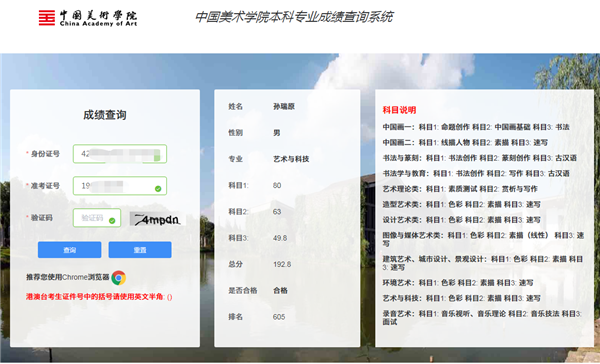Viewport: 600px width, 364px height.
Task: Click the Chrome browser icon
Action: [119, 278]
